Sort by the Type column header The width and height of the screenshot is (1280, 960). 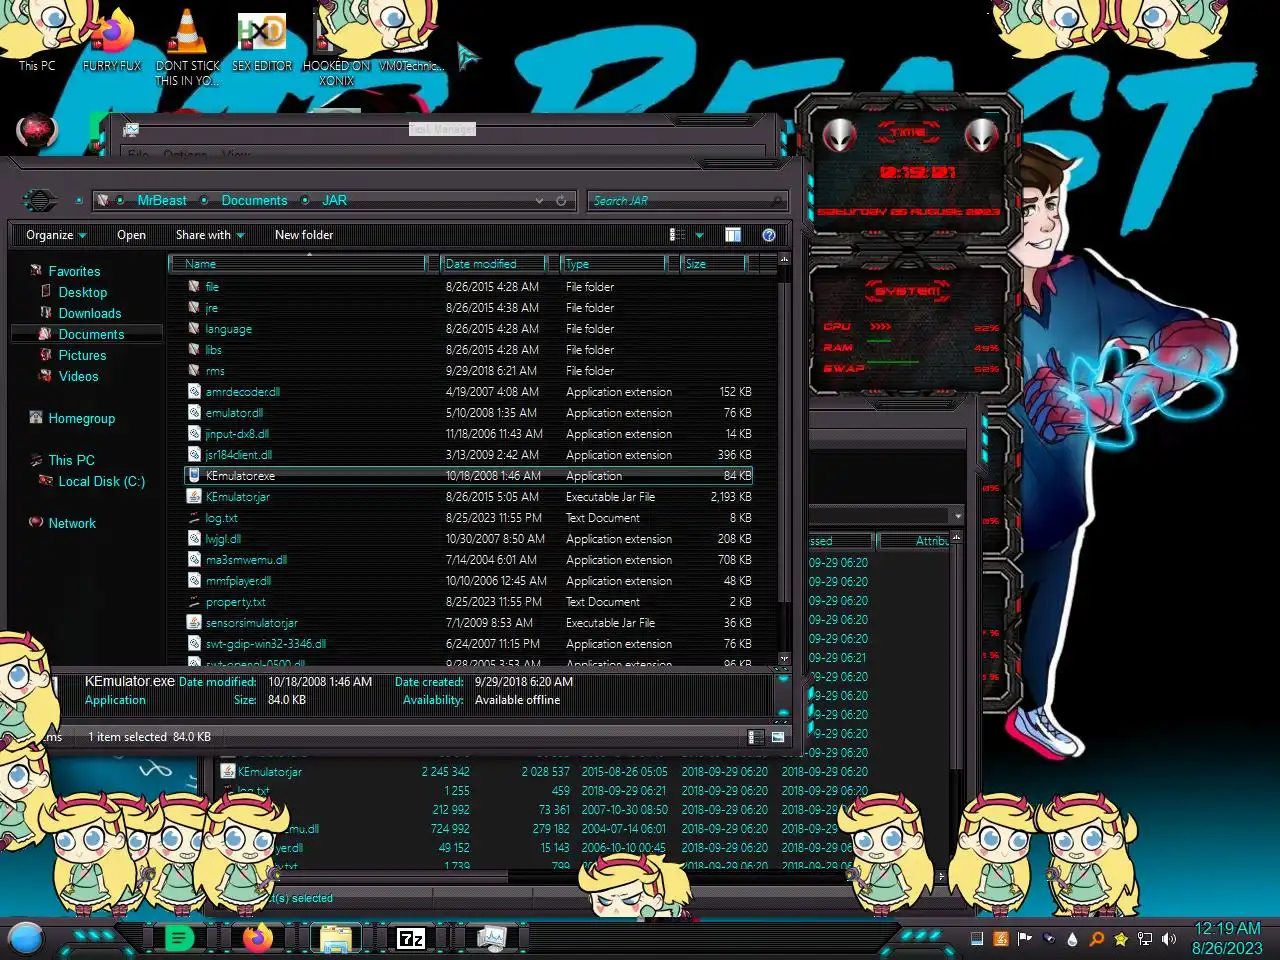tap(613, 264)
